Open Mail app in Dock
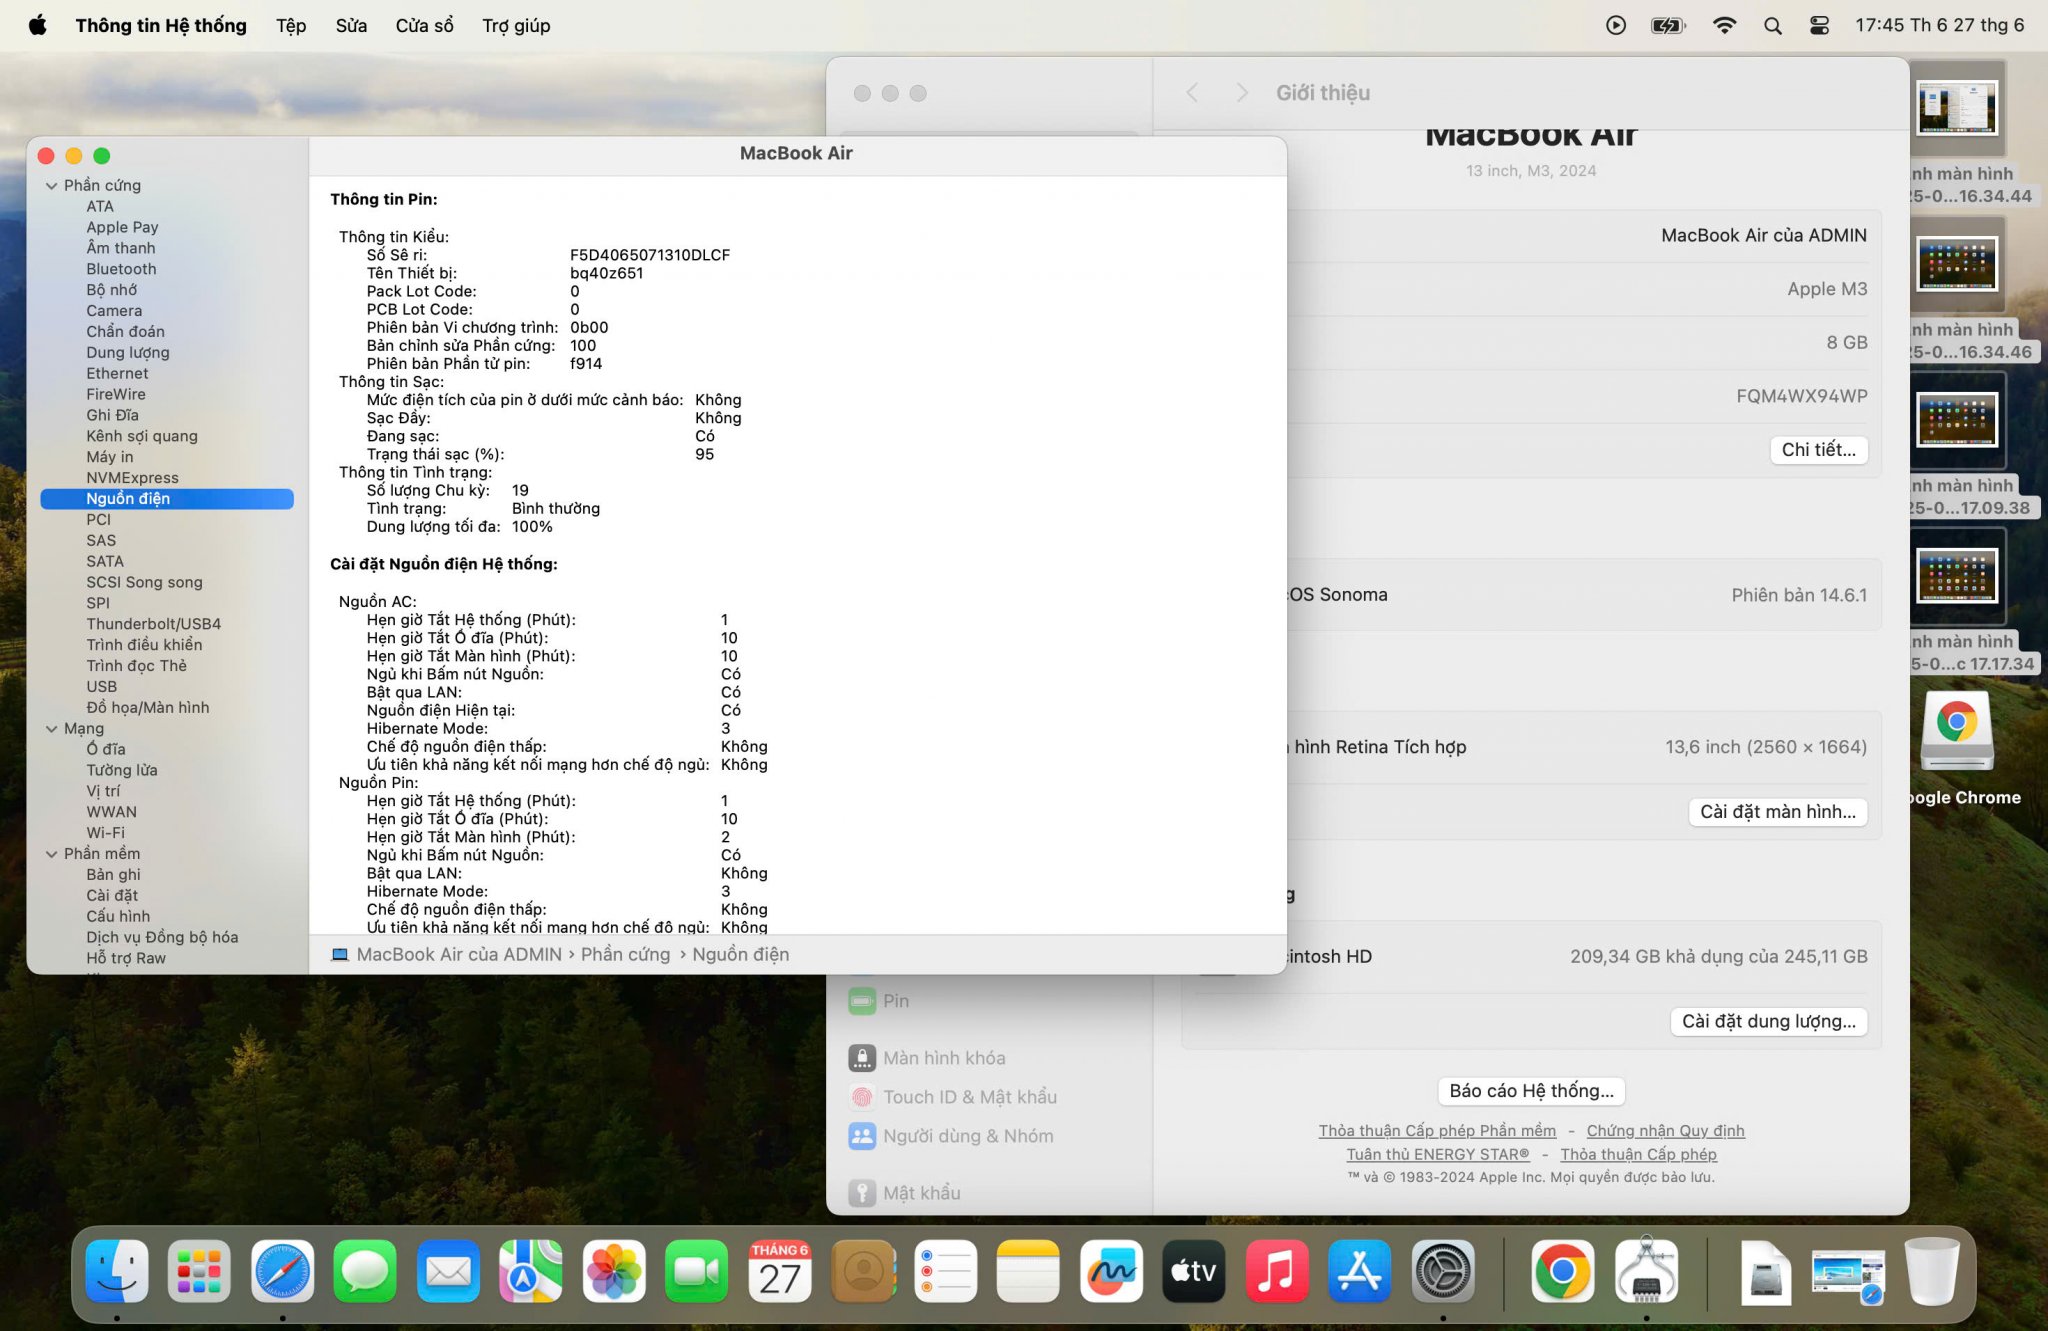Viewport: 2048px width, 1331px height. pos(448,1271)
